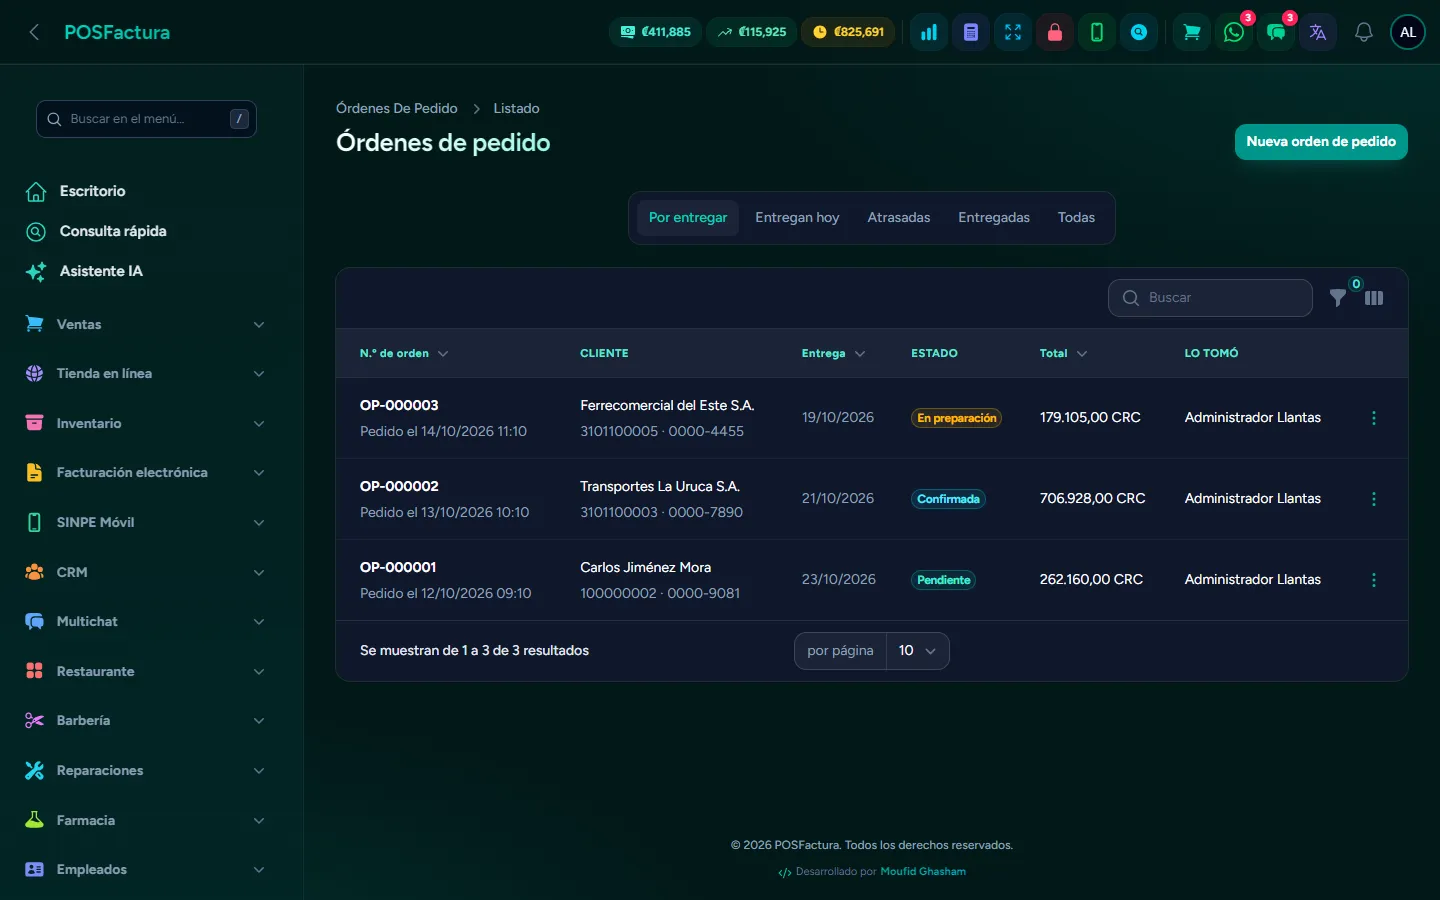Viewport: 1440px width, 900px height.
Task: Click delivery date 23/10/2026
Action: [839, 579]
